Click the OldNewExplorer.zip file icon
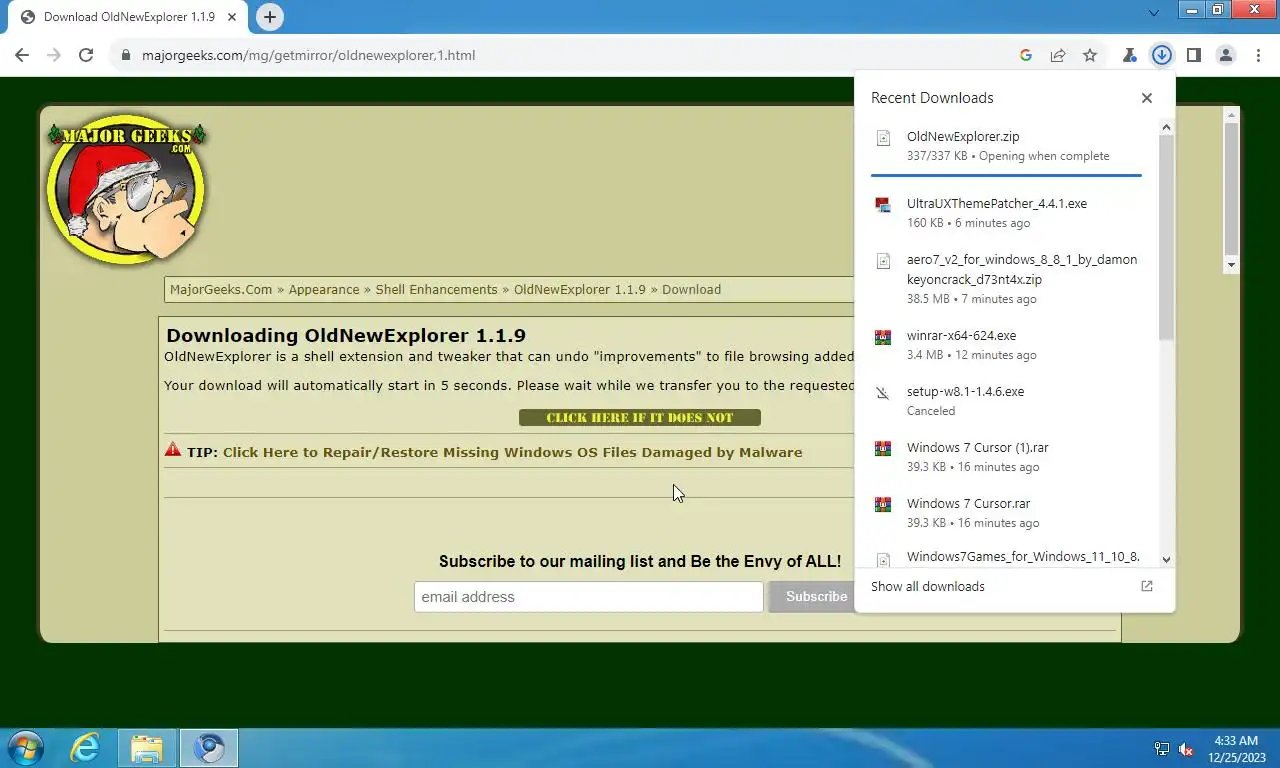The width and height of the screenshot is (1280, 768). [x=883, y=138]
